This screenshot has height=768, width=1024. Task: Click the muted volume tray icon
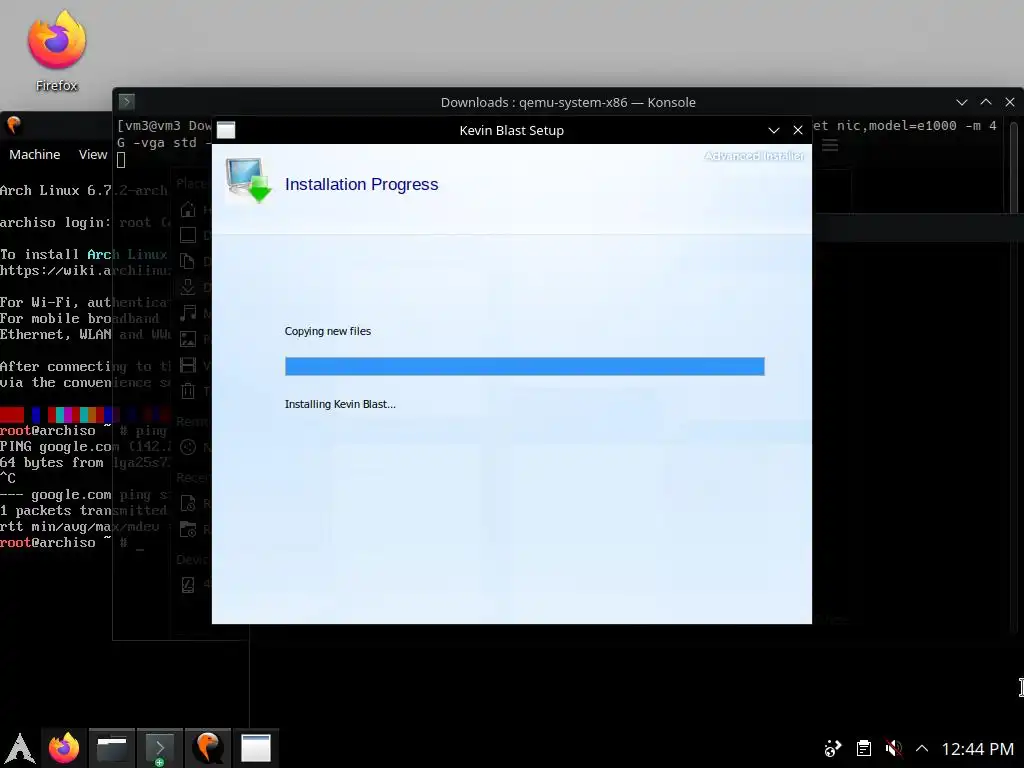tap(893, 748)
